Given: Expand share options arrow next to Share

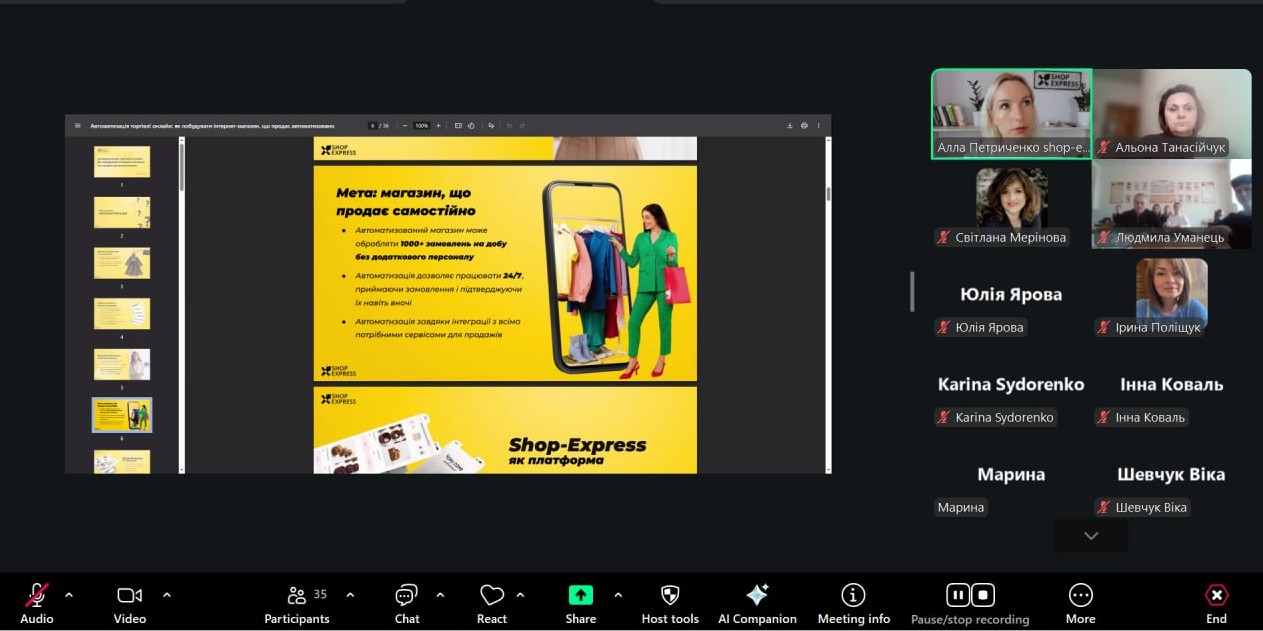Looking at the screenshot, I should pos(618,595).
